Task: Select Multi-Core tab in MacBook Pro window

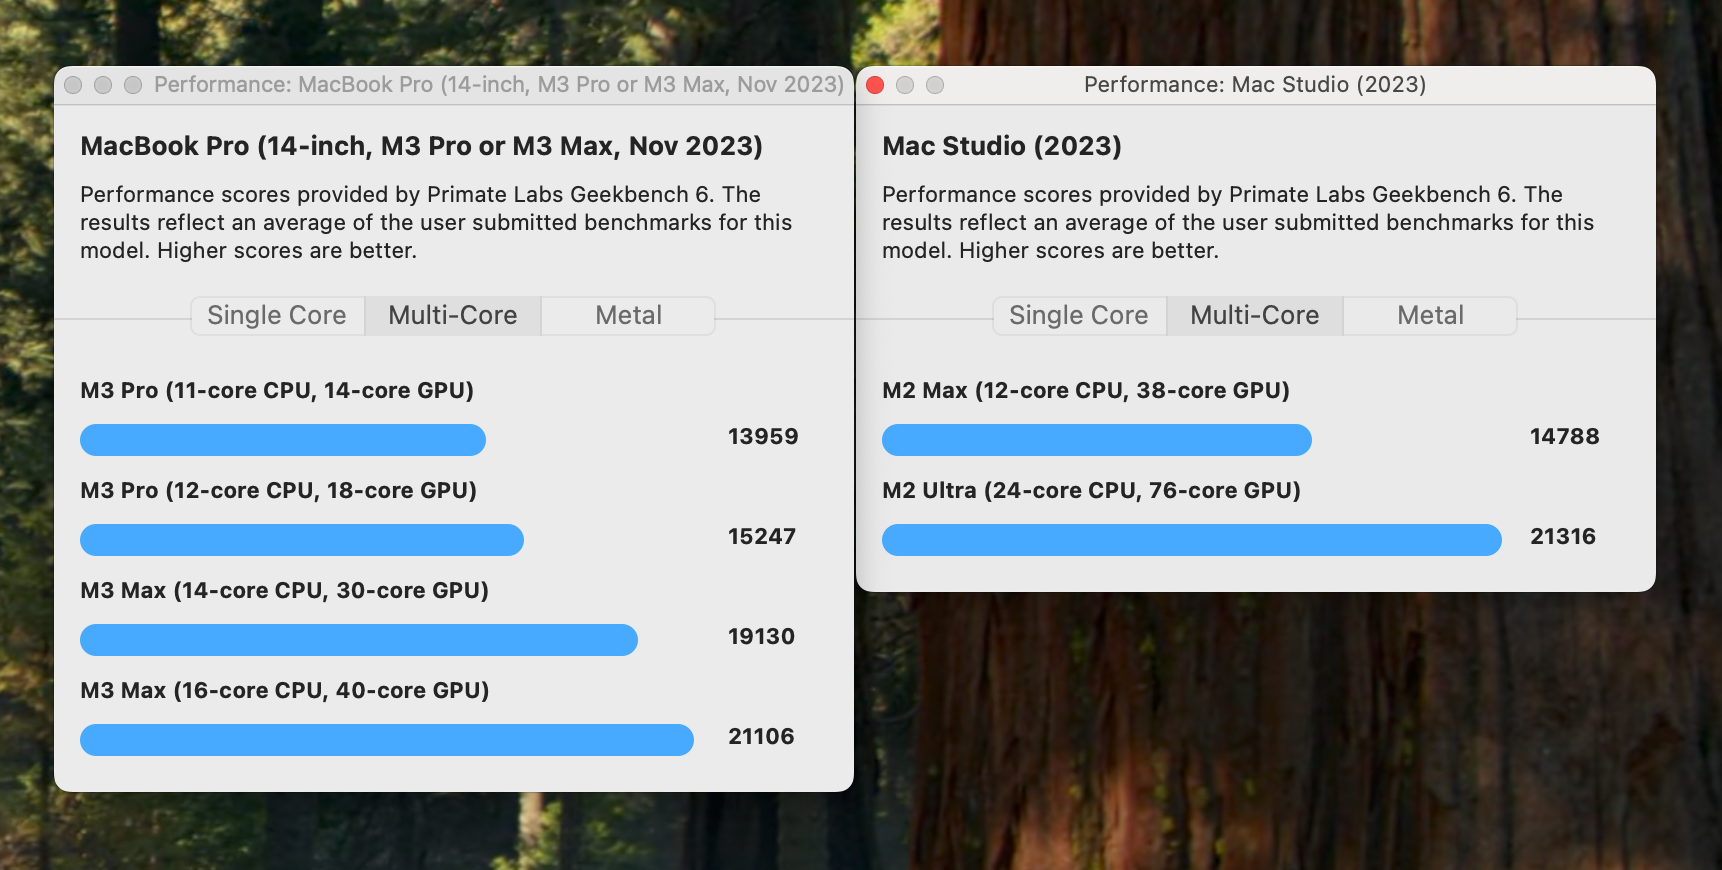Action: 453,316
